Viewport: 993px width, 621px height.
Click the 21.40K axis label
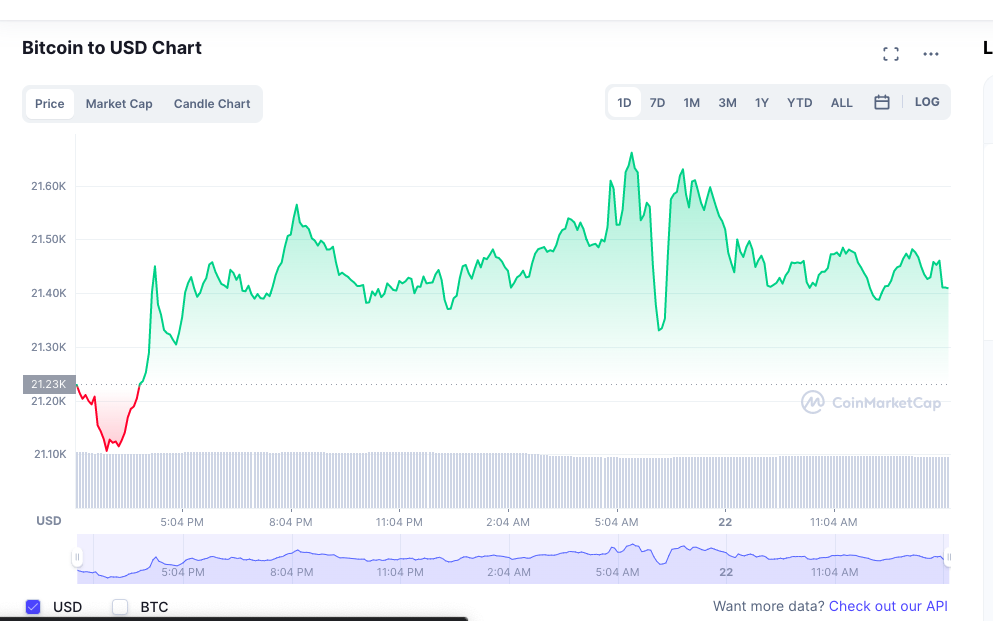(x=49, y=293)
